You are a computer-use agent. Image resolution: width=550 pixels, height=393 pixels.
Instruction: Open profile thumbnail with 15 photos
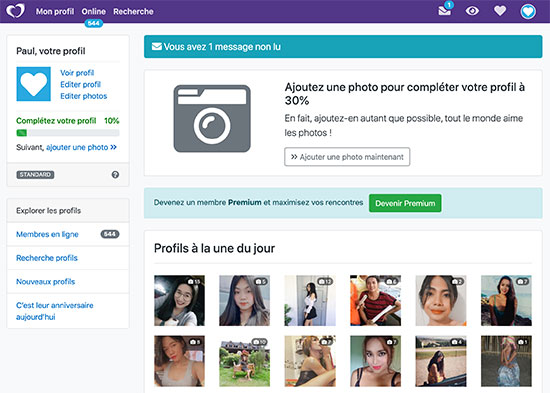179,301
